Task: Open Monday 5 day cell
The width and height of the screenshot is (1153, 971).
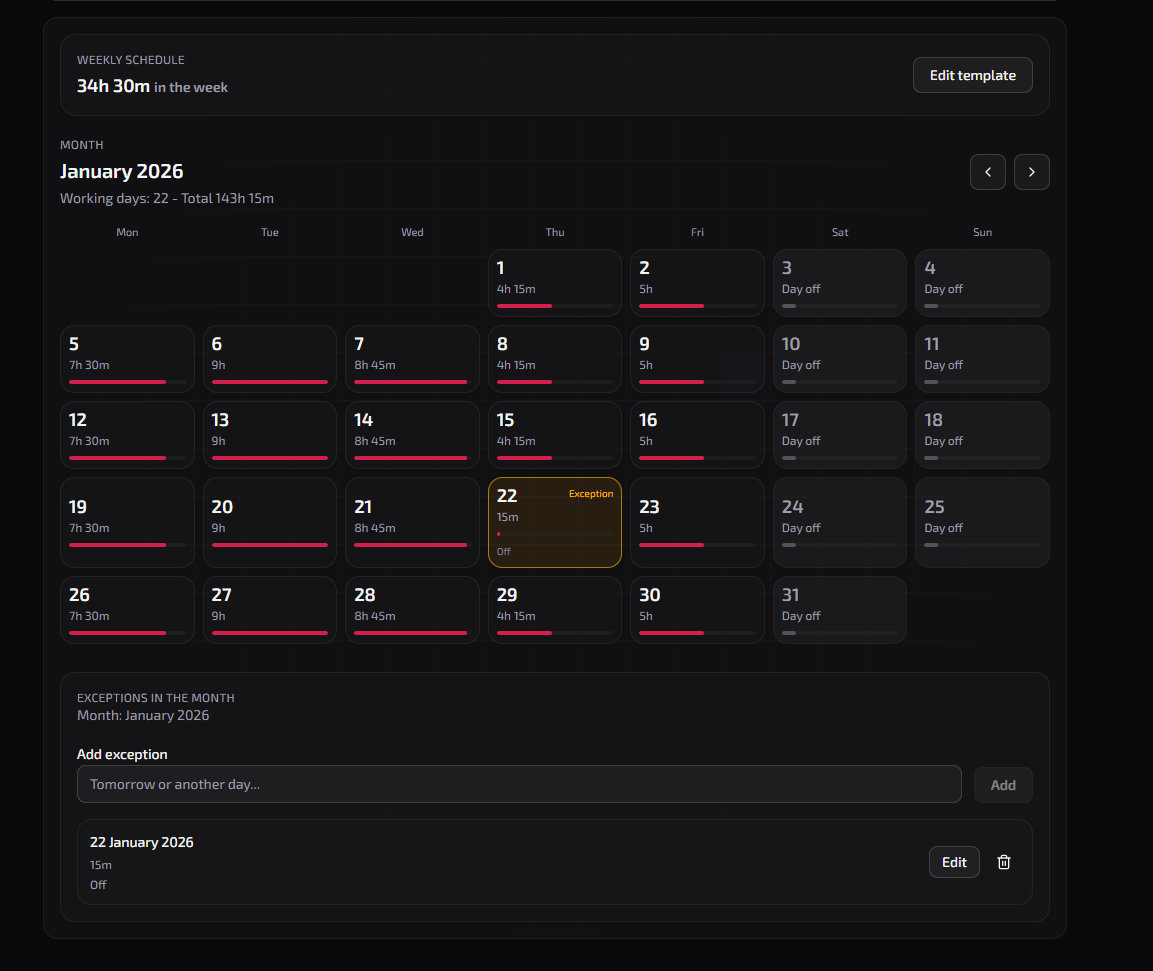Action: 127,359
